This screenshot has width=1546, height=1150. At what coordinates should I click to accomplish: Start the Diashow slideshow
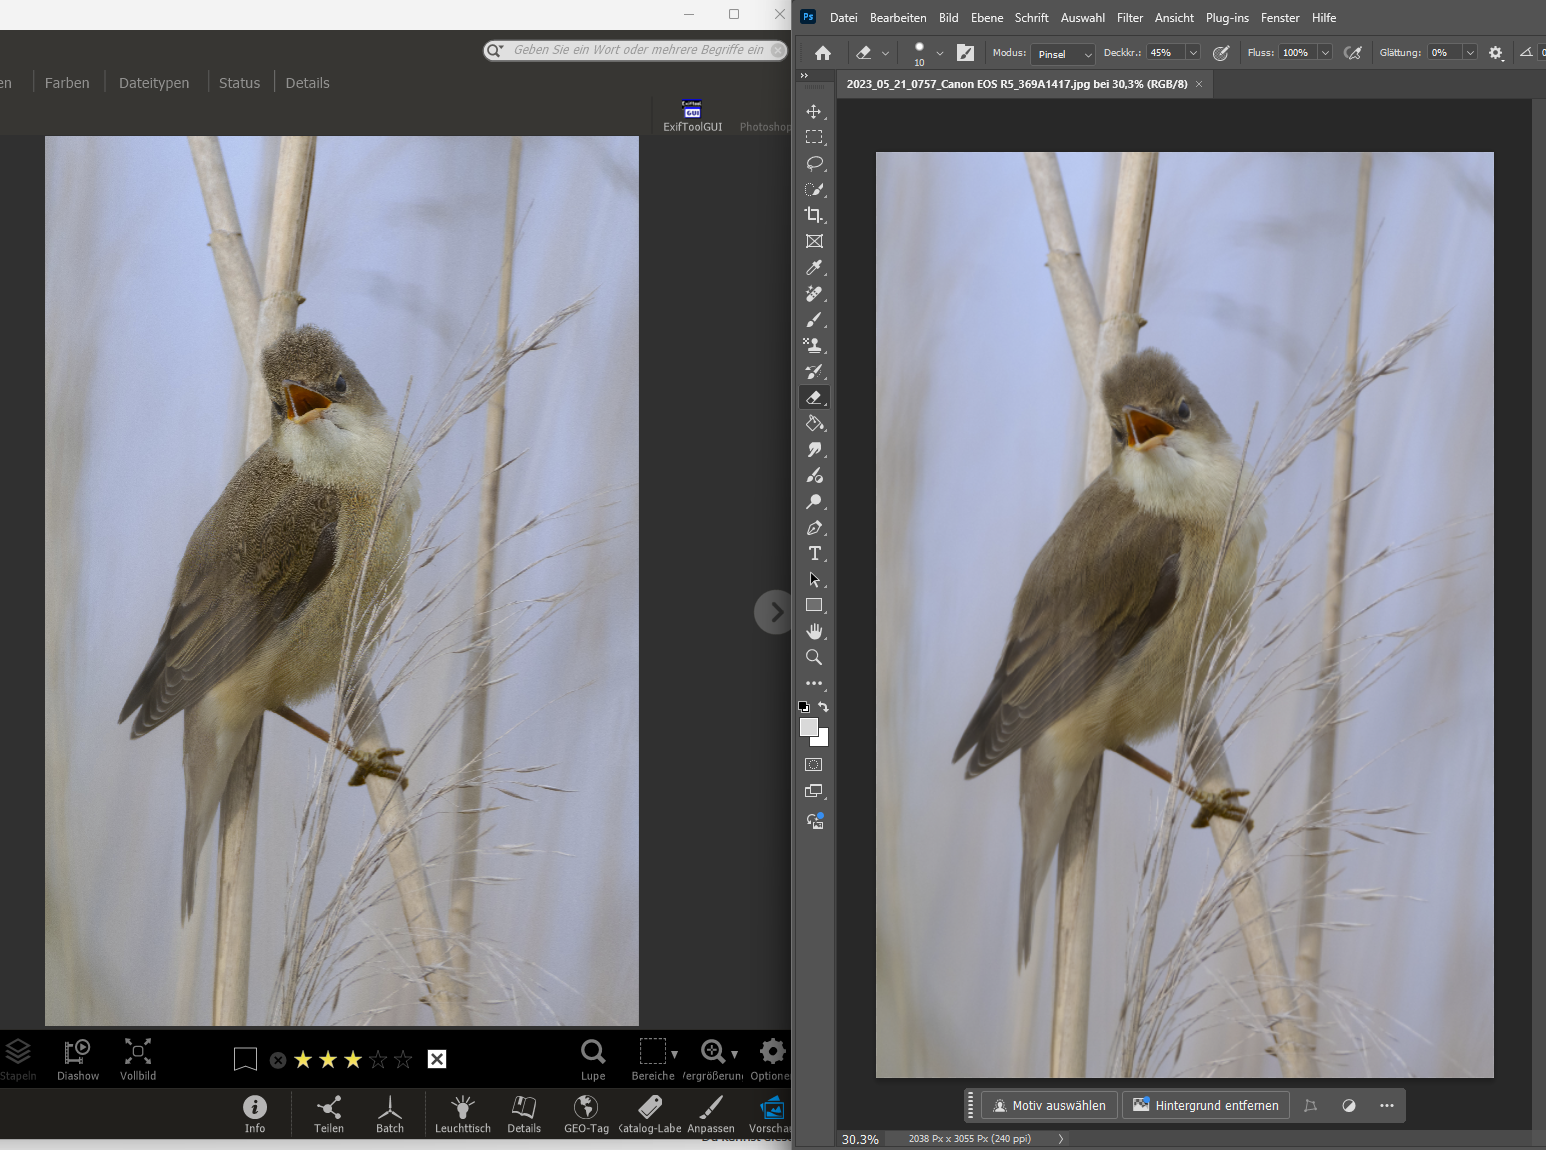[78, 1060]
